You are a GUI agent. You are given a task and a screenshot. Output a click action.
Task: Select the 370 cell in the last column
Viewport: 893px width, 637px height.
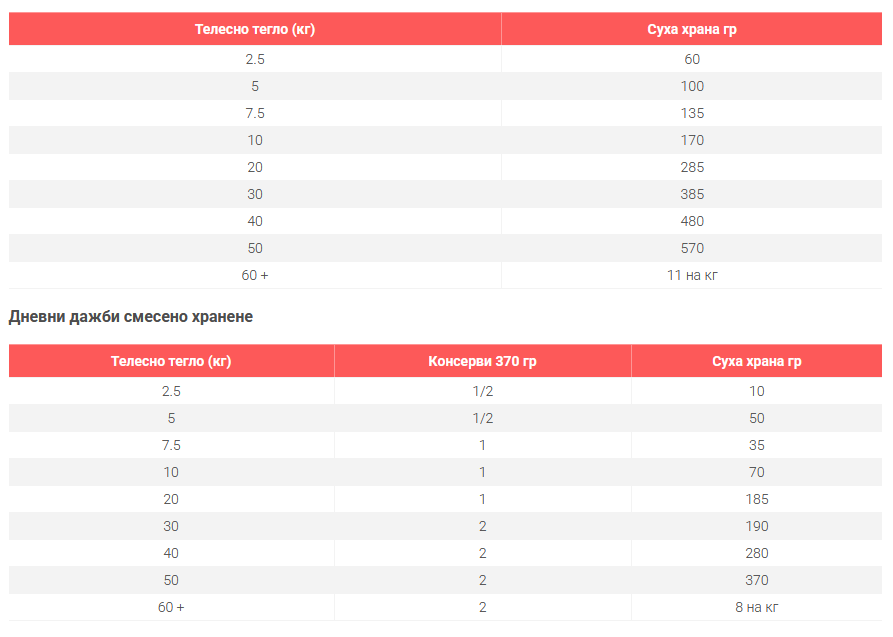pos(756,580)
